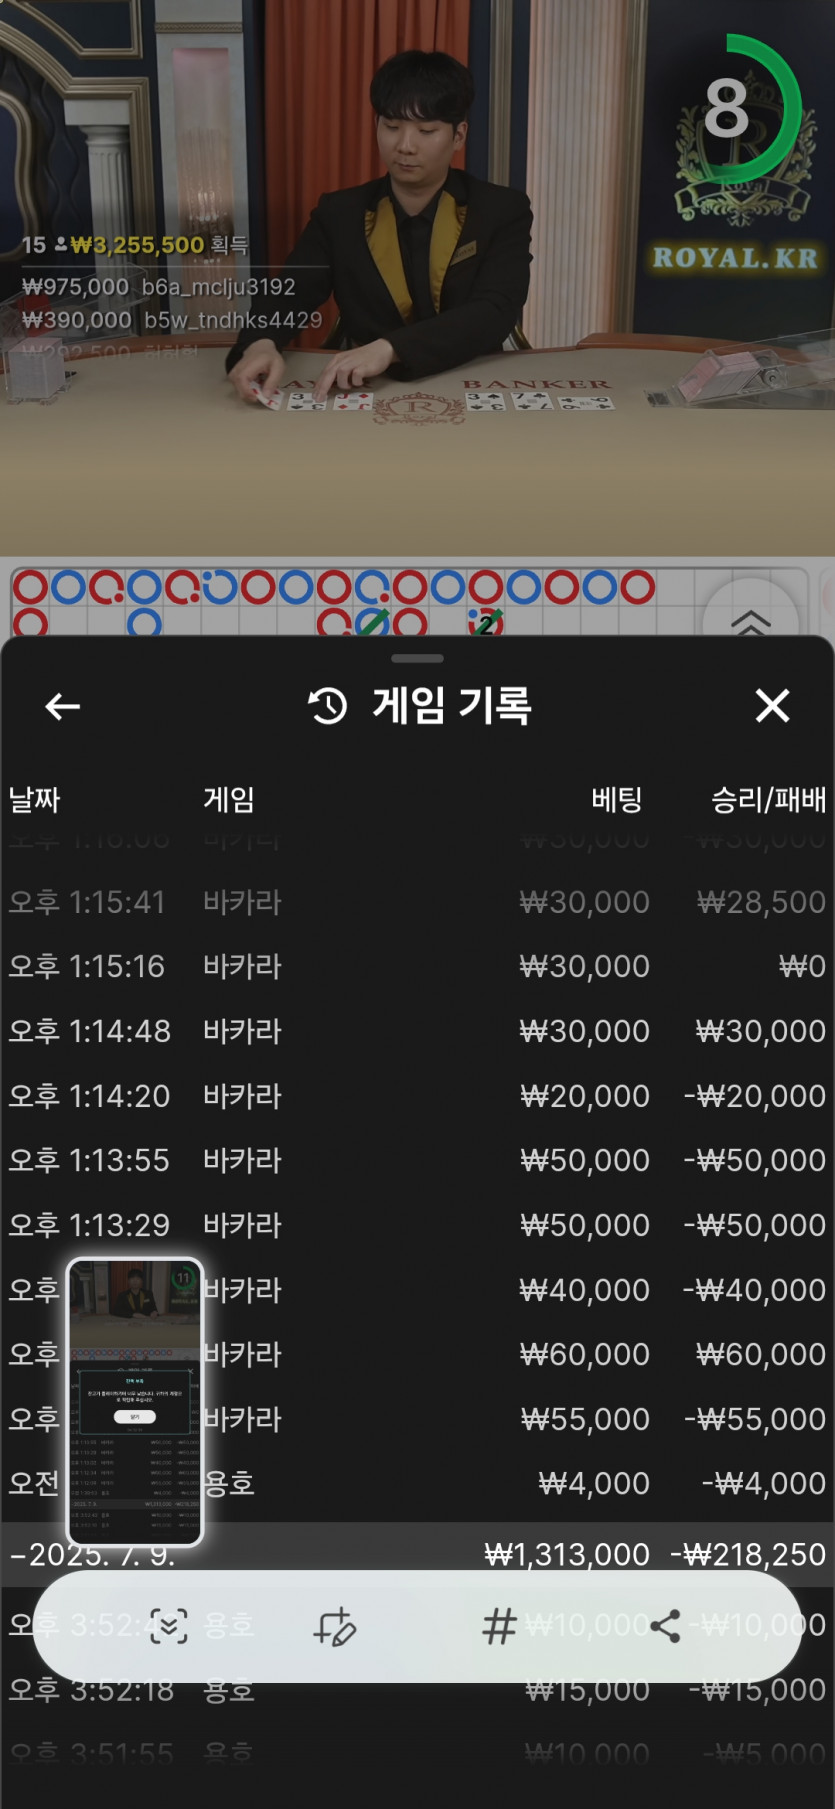Go back using the left arrow
This screenshot has height=1809, width=835.
tap(62, 707)
